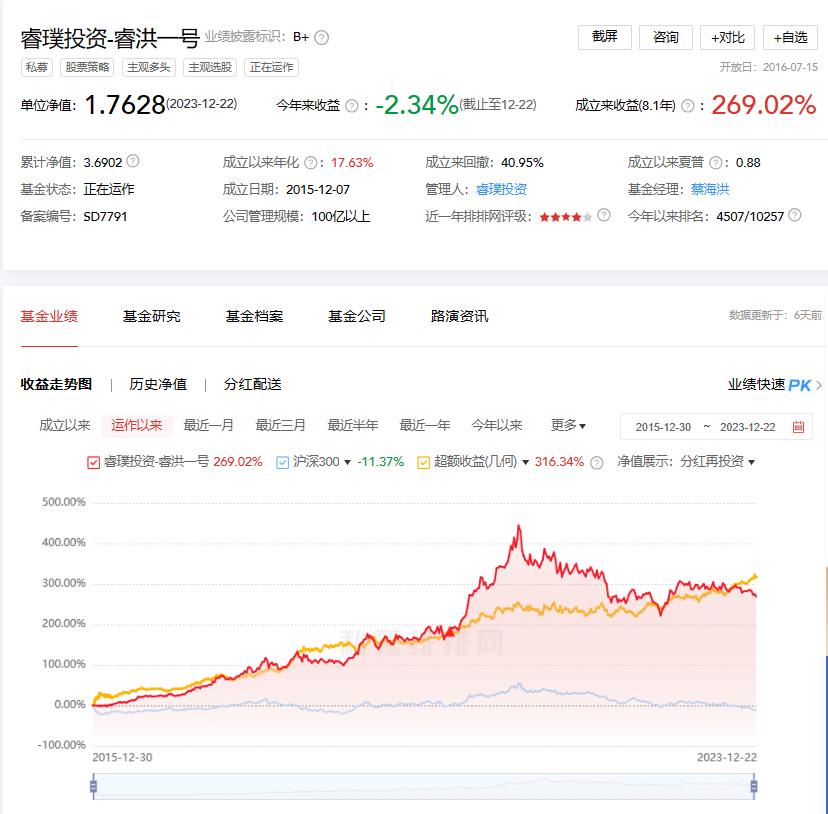The image size is (828, 814).
Task: Switch to 基金研究 tab
Action: point(152,316)
